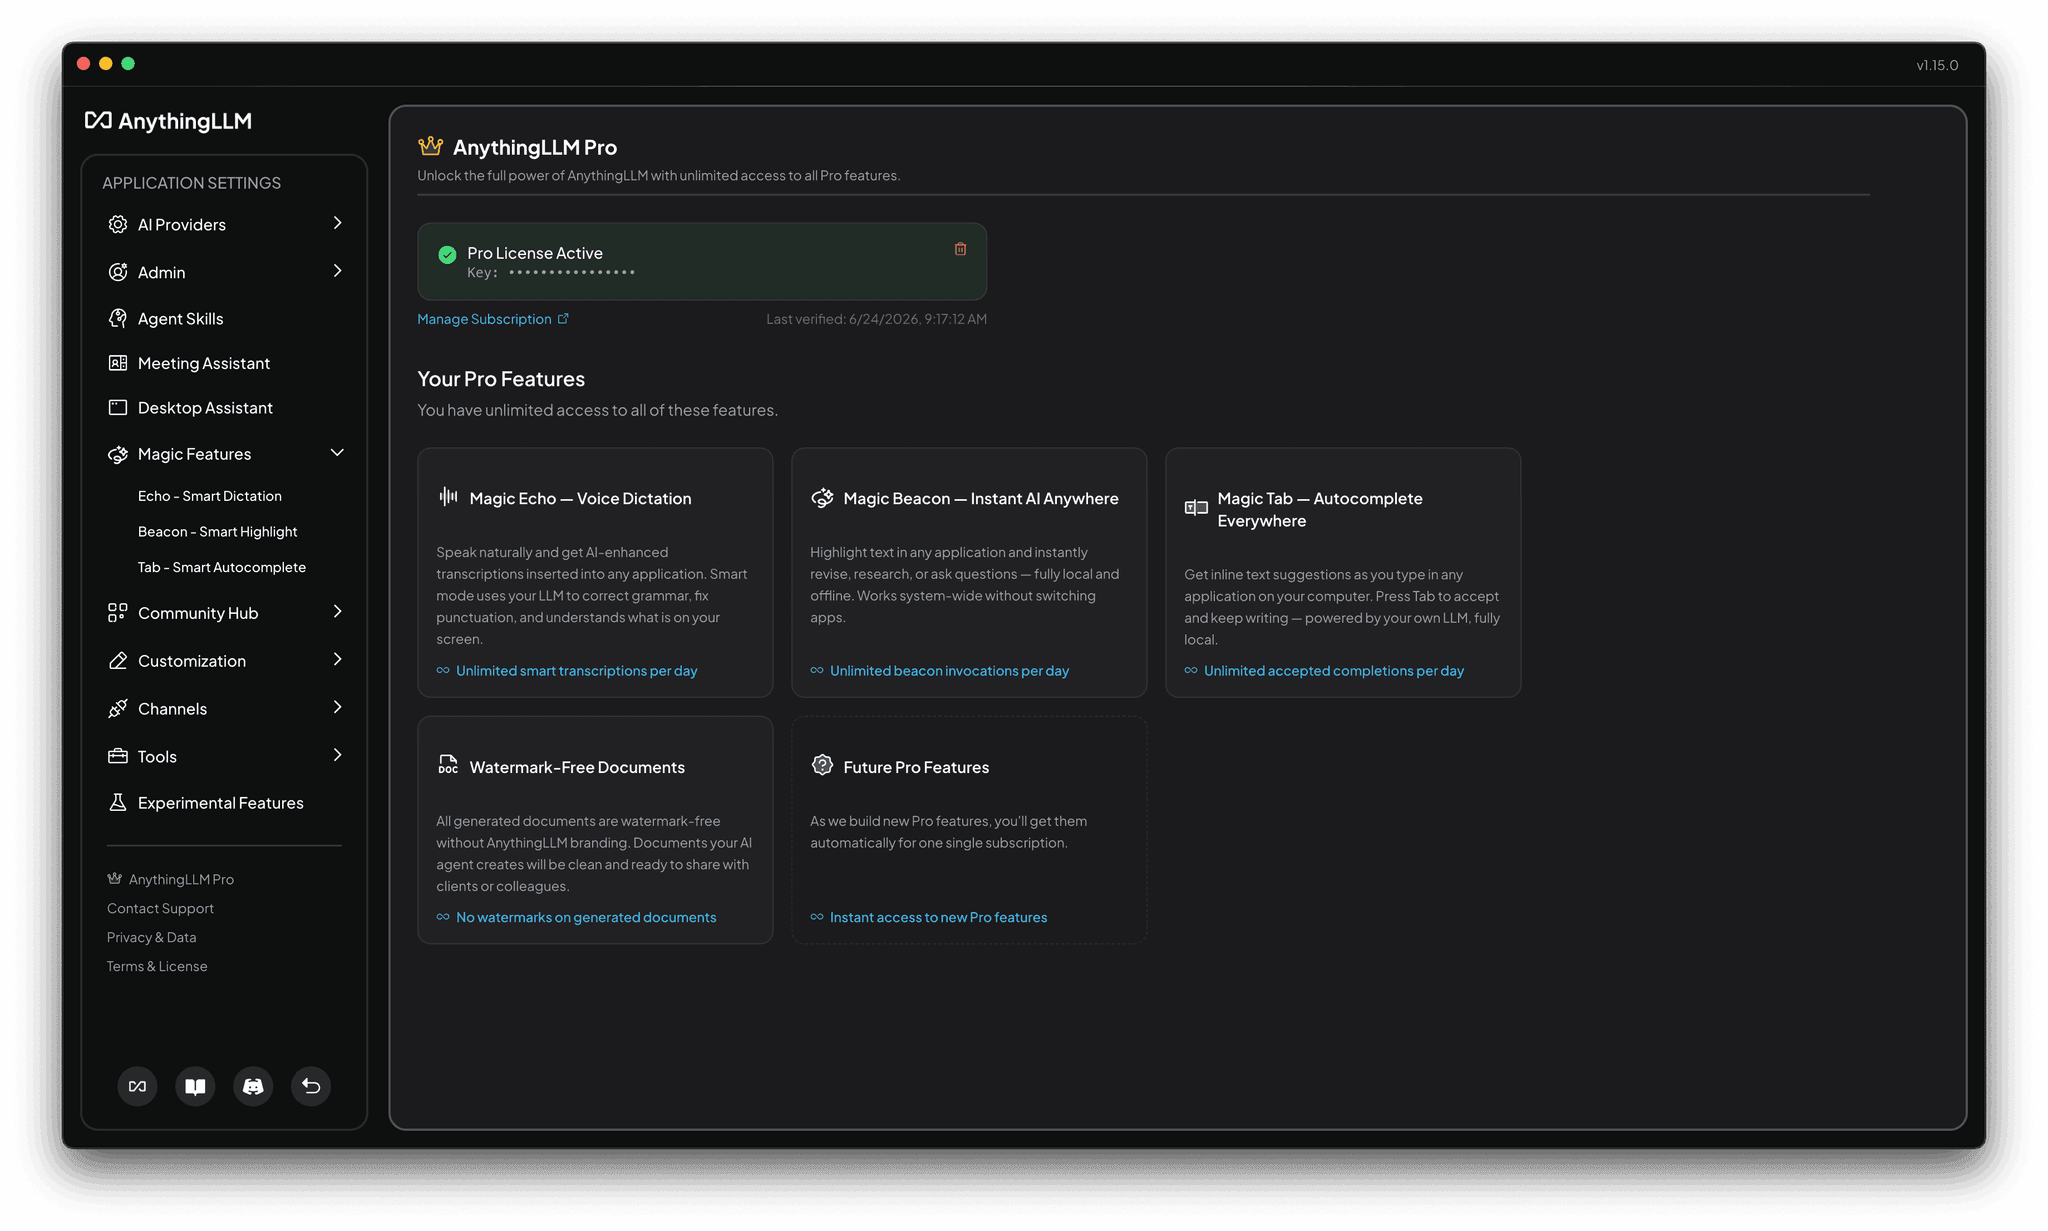Click the green license active checkmark icon

pyautogui.click(x=447, y=255)
